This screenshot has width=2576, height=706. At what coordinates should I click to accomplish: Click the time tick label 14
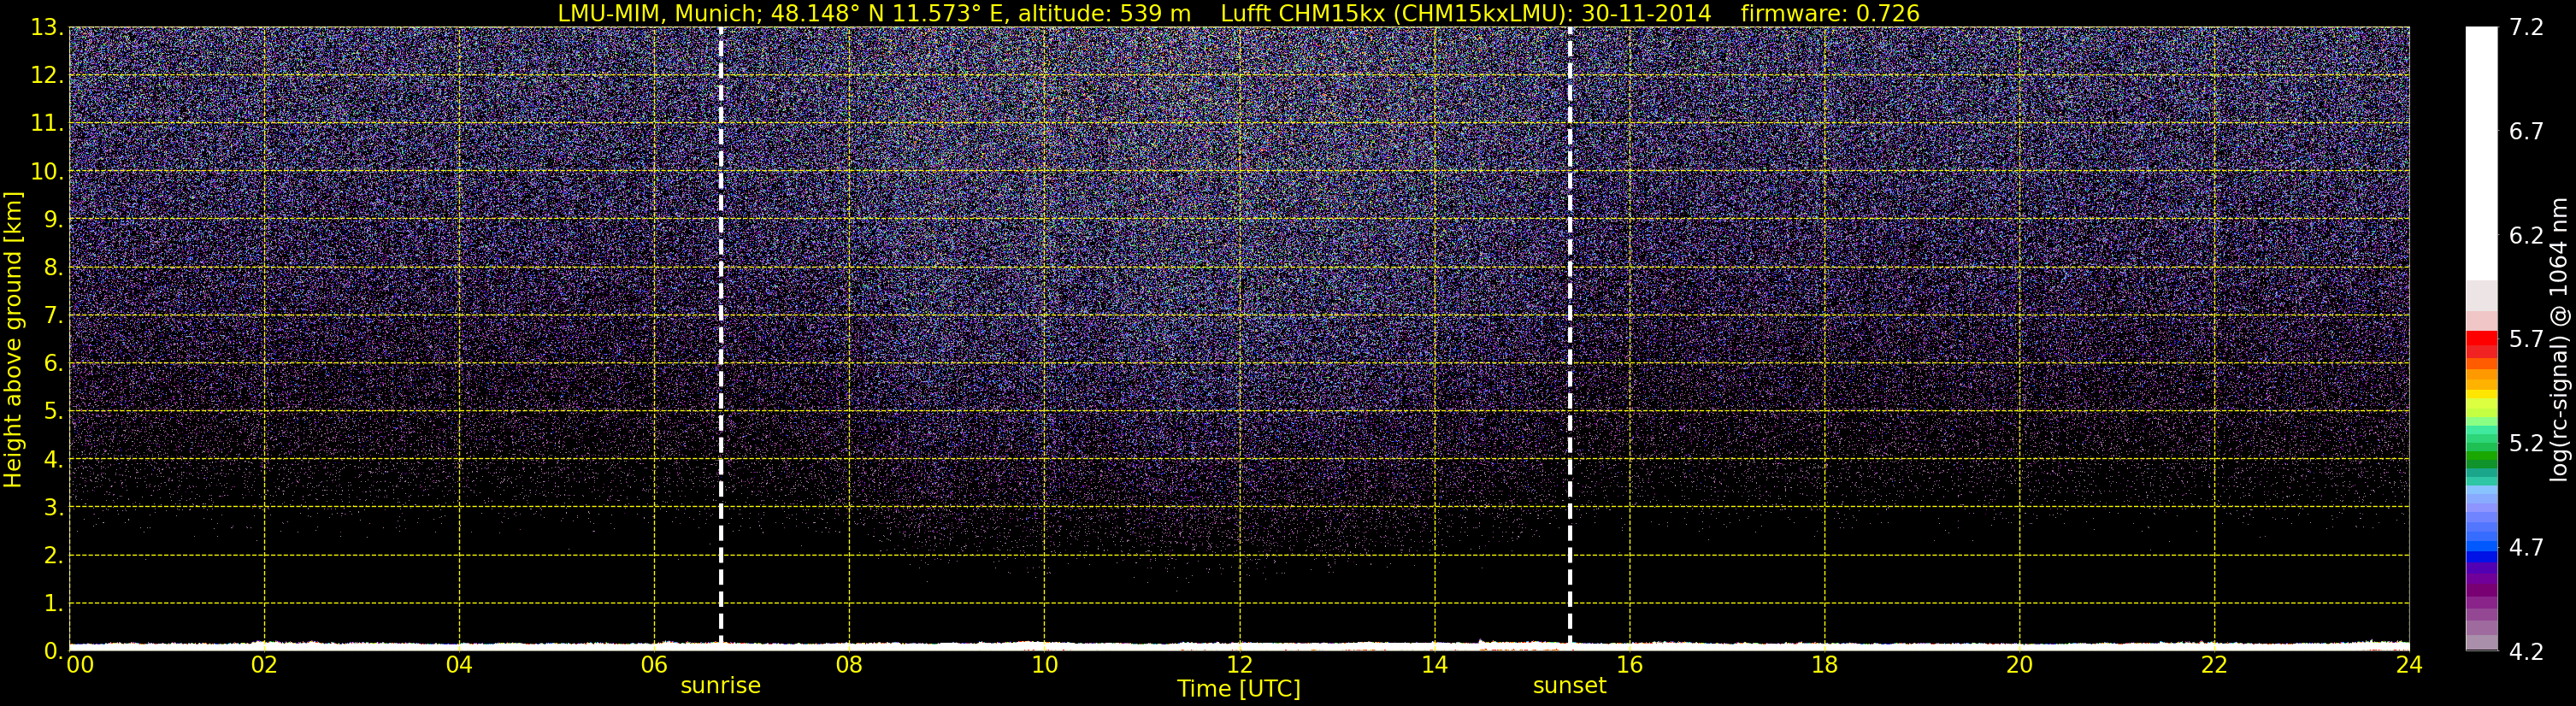[1434, 665]
